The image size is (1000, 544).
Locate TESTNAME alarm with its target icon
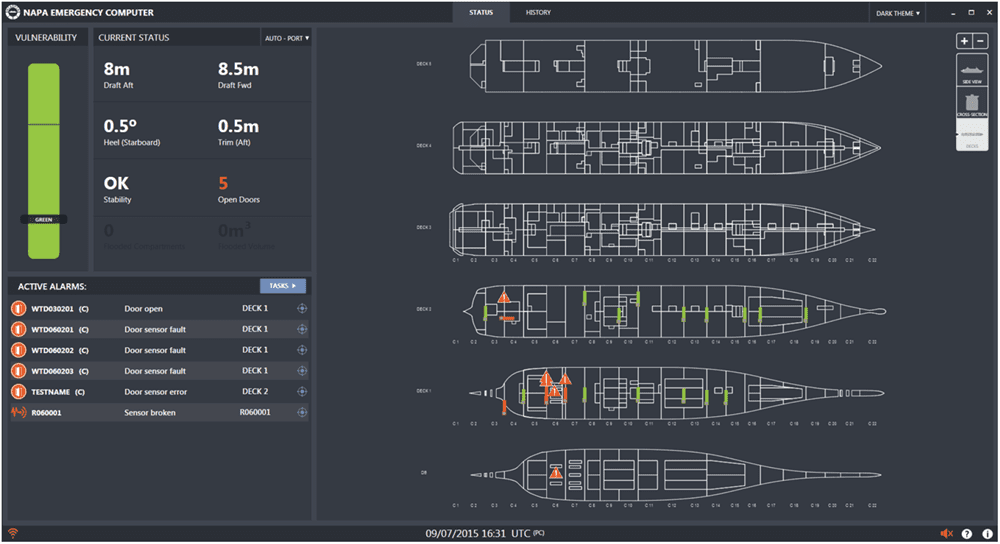pos(302,392)
